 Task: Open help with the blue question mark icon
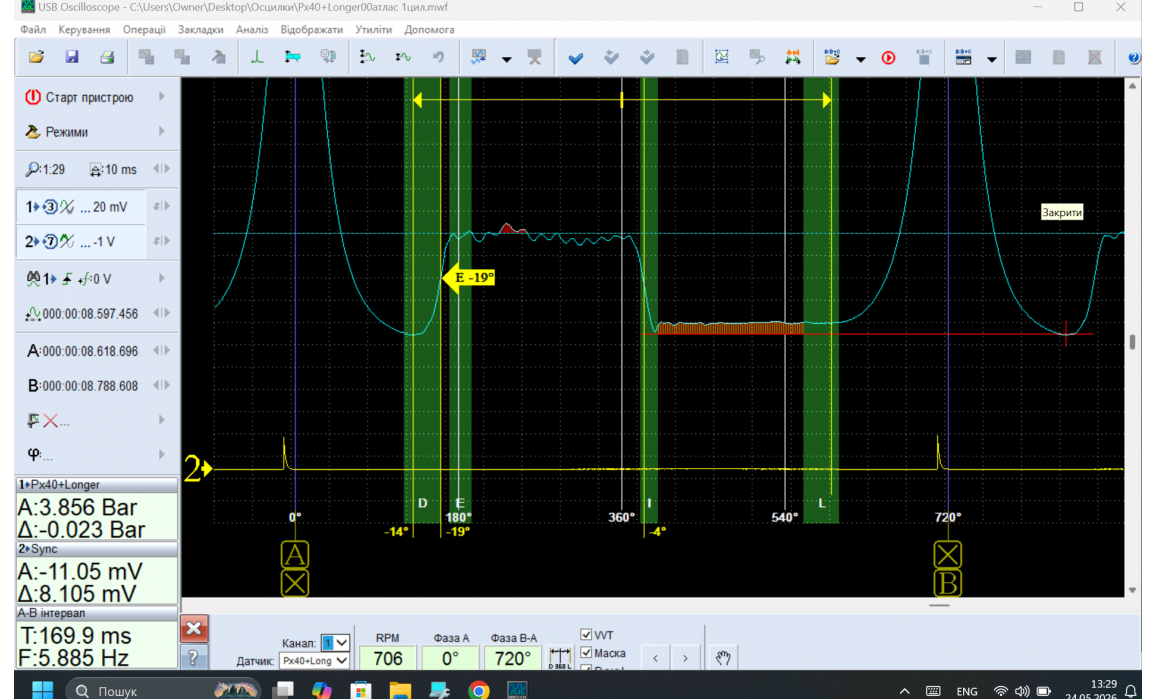[1134, 58]
